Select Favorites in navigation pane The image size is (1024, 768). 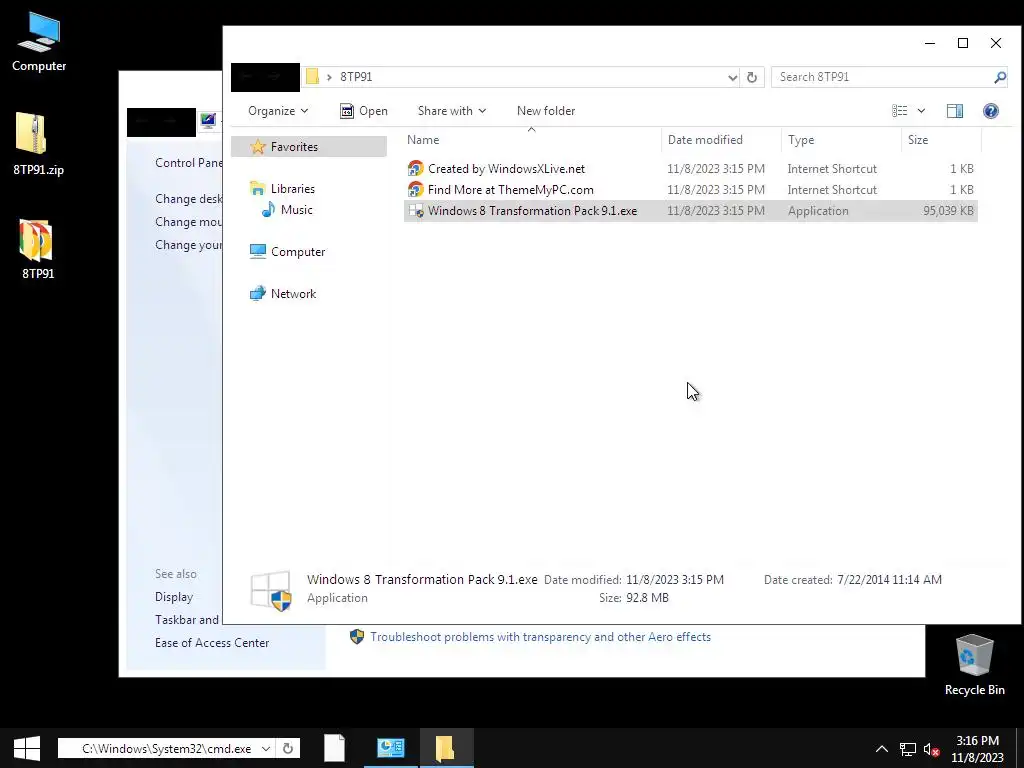click(x=309, y=146)
